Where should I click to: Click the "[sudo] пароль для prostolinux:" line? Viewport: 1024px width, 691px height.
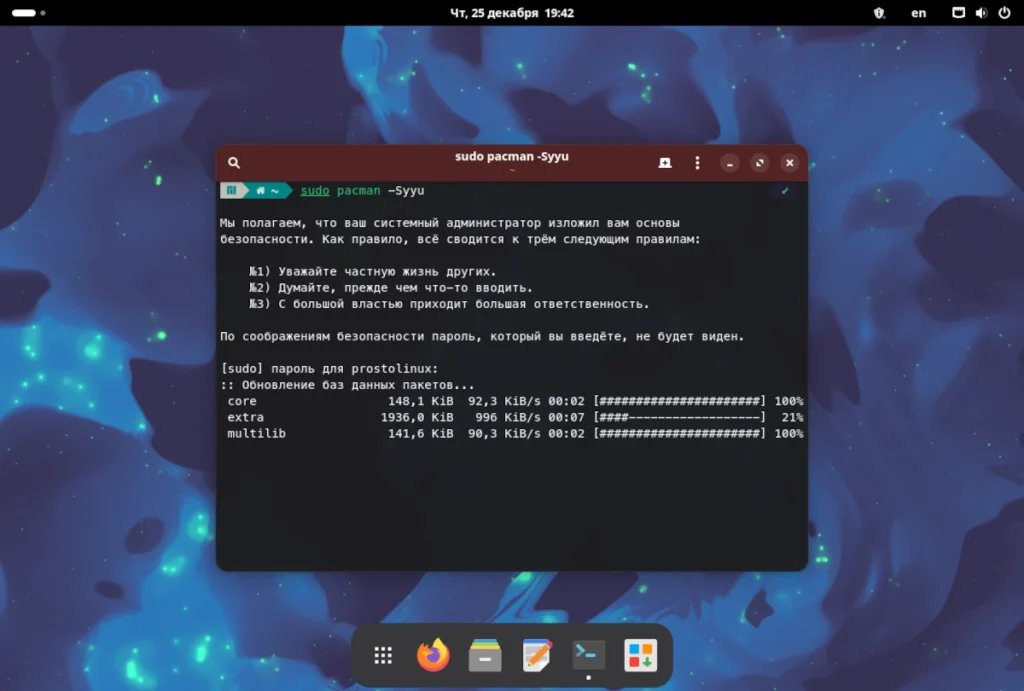click(x=329, y=369)
